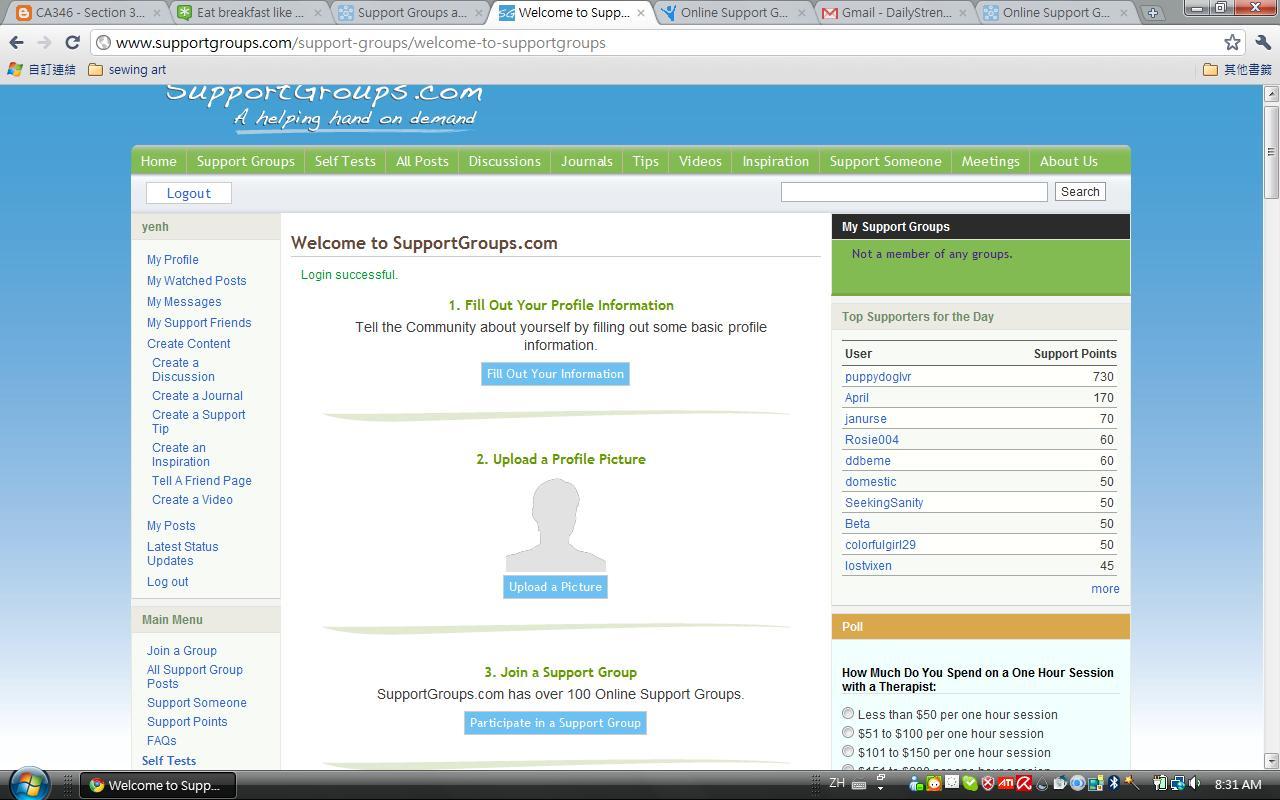The width and height of the screenshot is (1280, 800).
Task: Open the Meetings menu item
Action: point(990,161)
